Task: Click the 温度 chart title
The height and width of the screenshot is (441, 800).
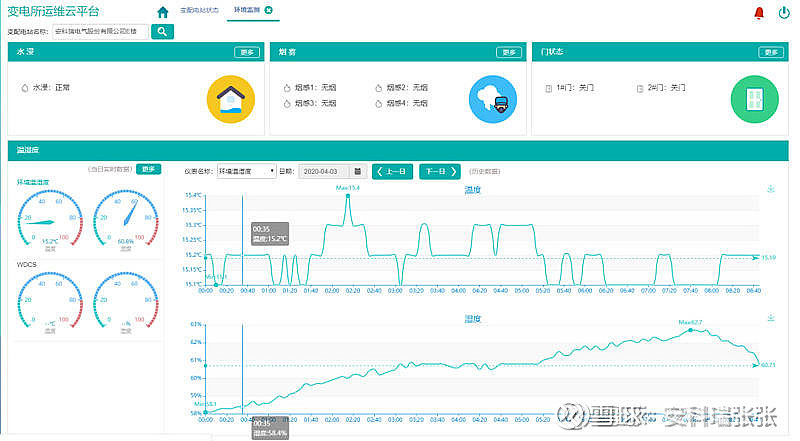Action: (x=472, y=190)
